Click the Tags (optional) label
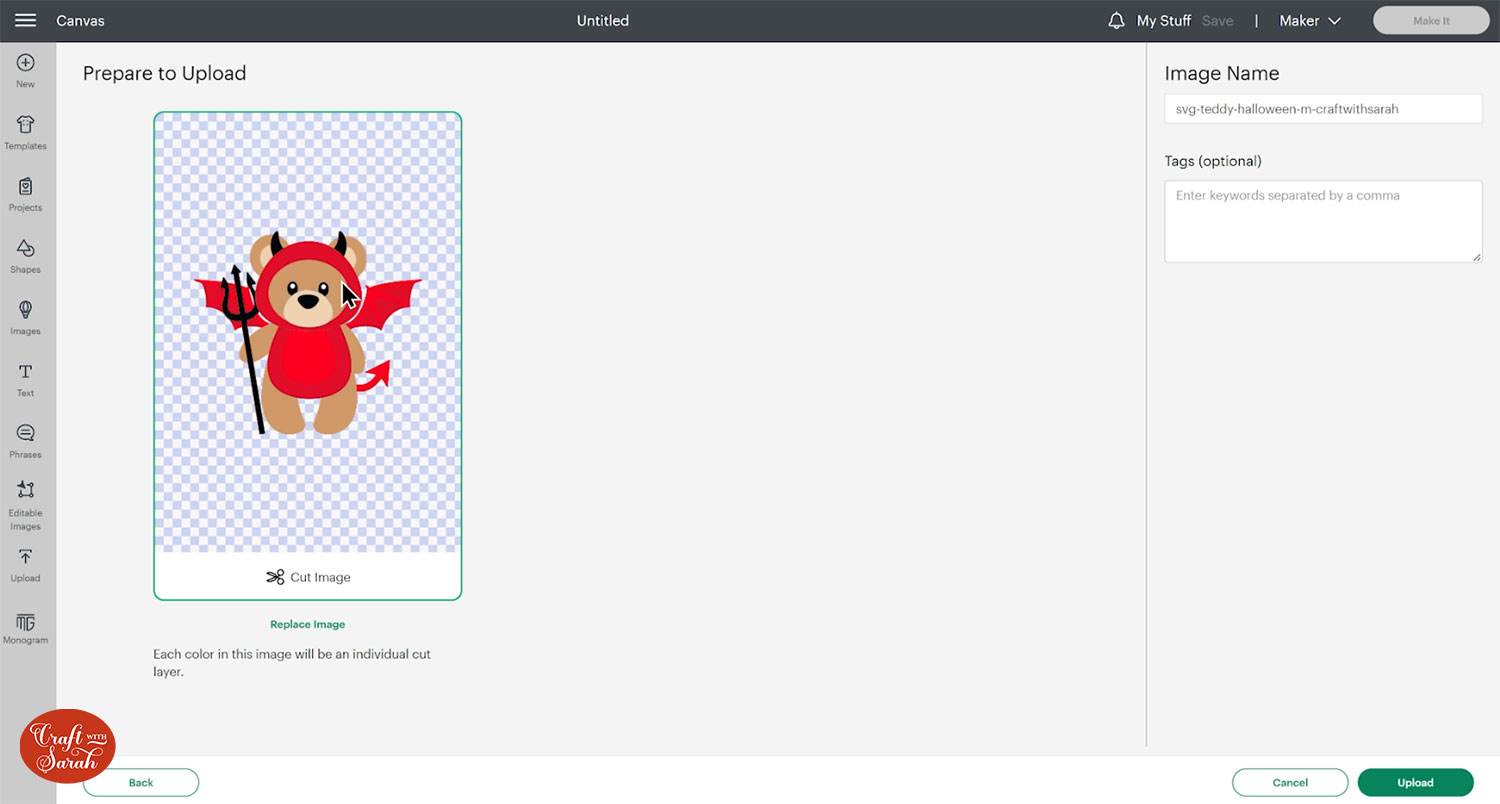1500x804 pixels. (x=1213, y=161)
